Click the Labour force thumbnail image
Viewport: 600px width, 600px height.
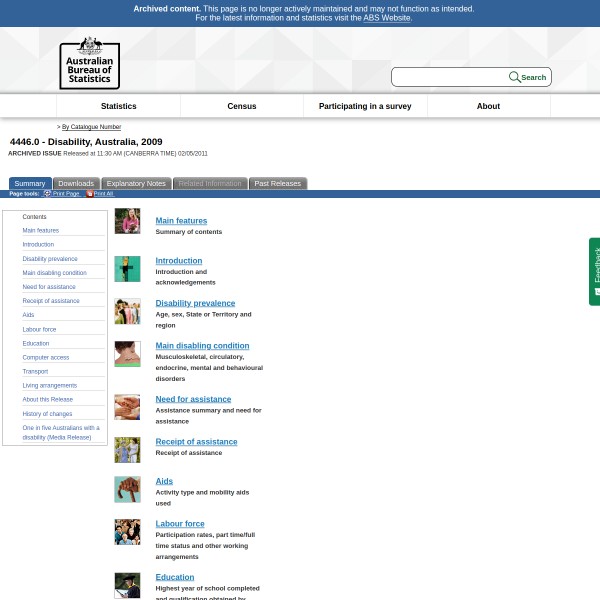127,532
